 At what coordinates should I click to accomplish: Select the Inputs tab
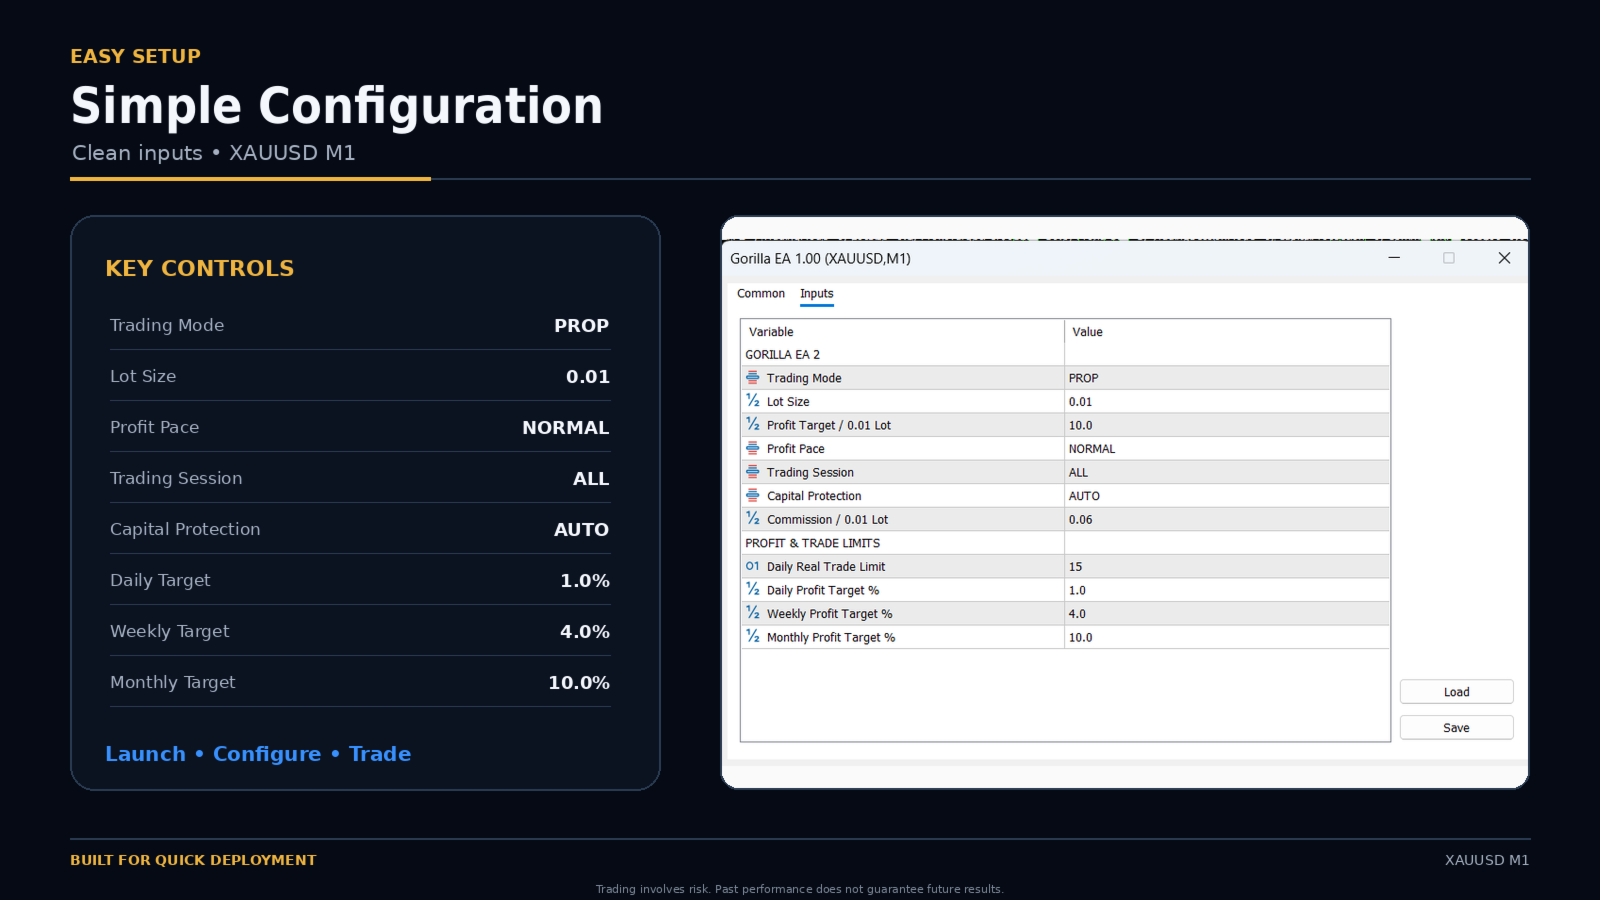point(816,294)
